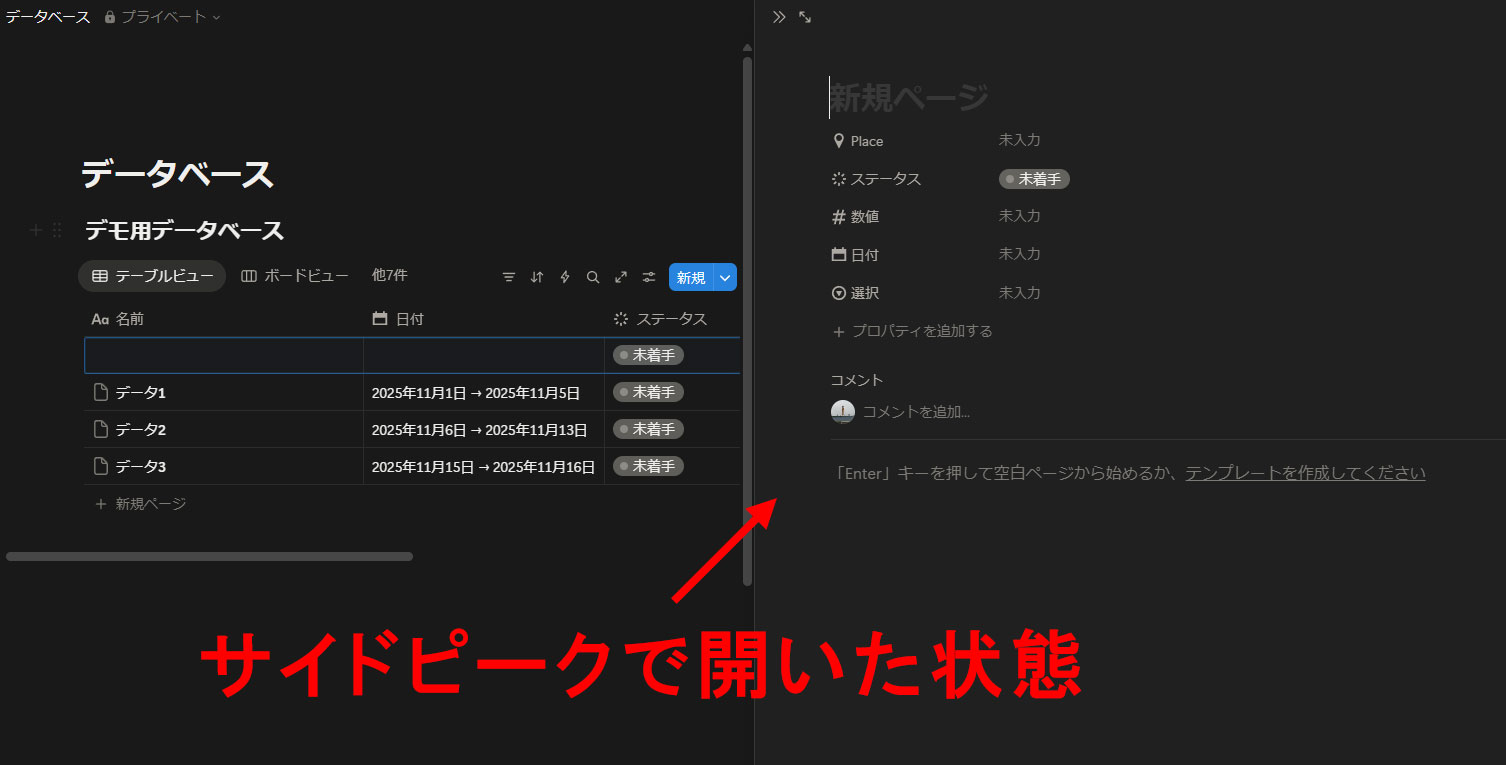
Task: Select the テーブルビュー tab
Action: (152, 276)
